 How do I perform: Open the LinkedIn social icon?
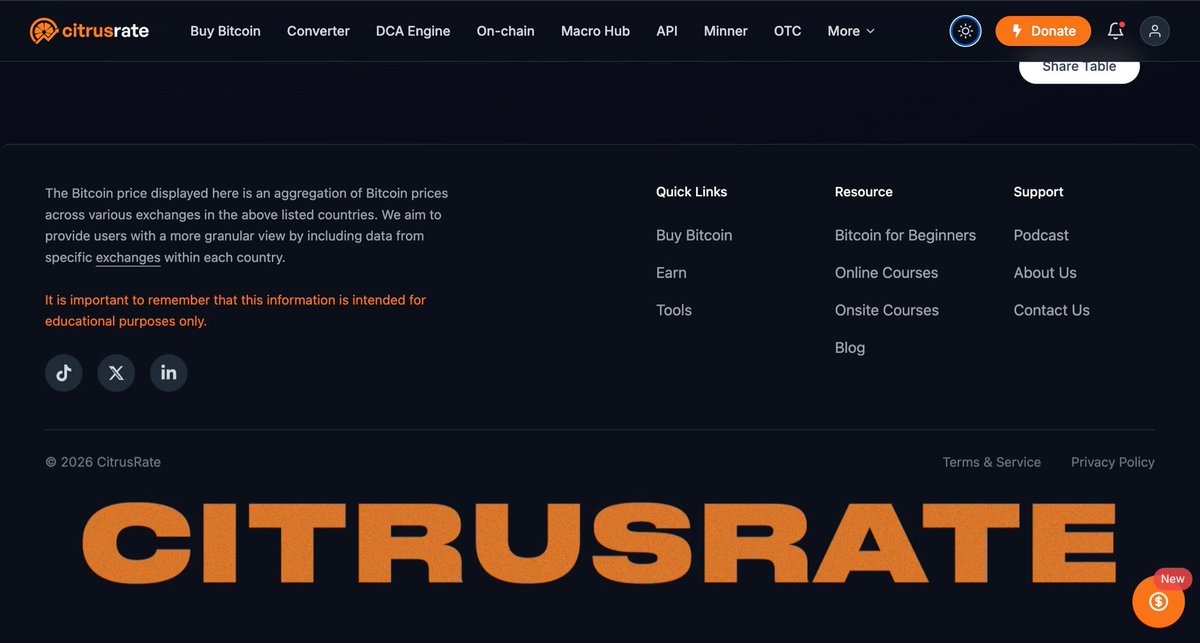coord(169,373)
